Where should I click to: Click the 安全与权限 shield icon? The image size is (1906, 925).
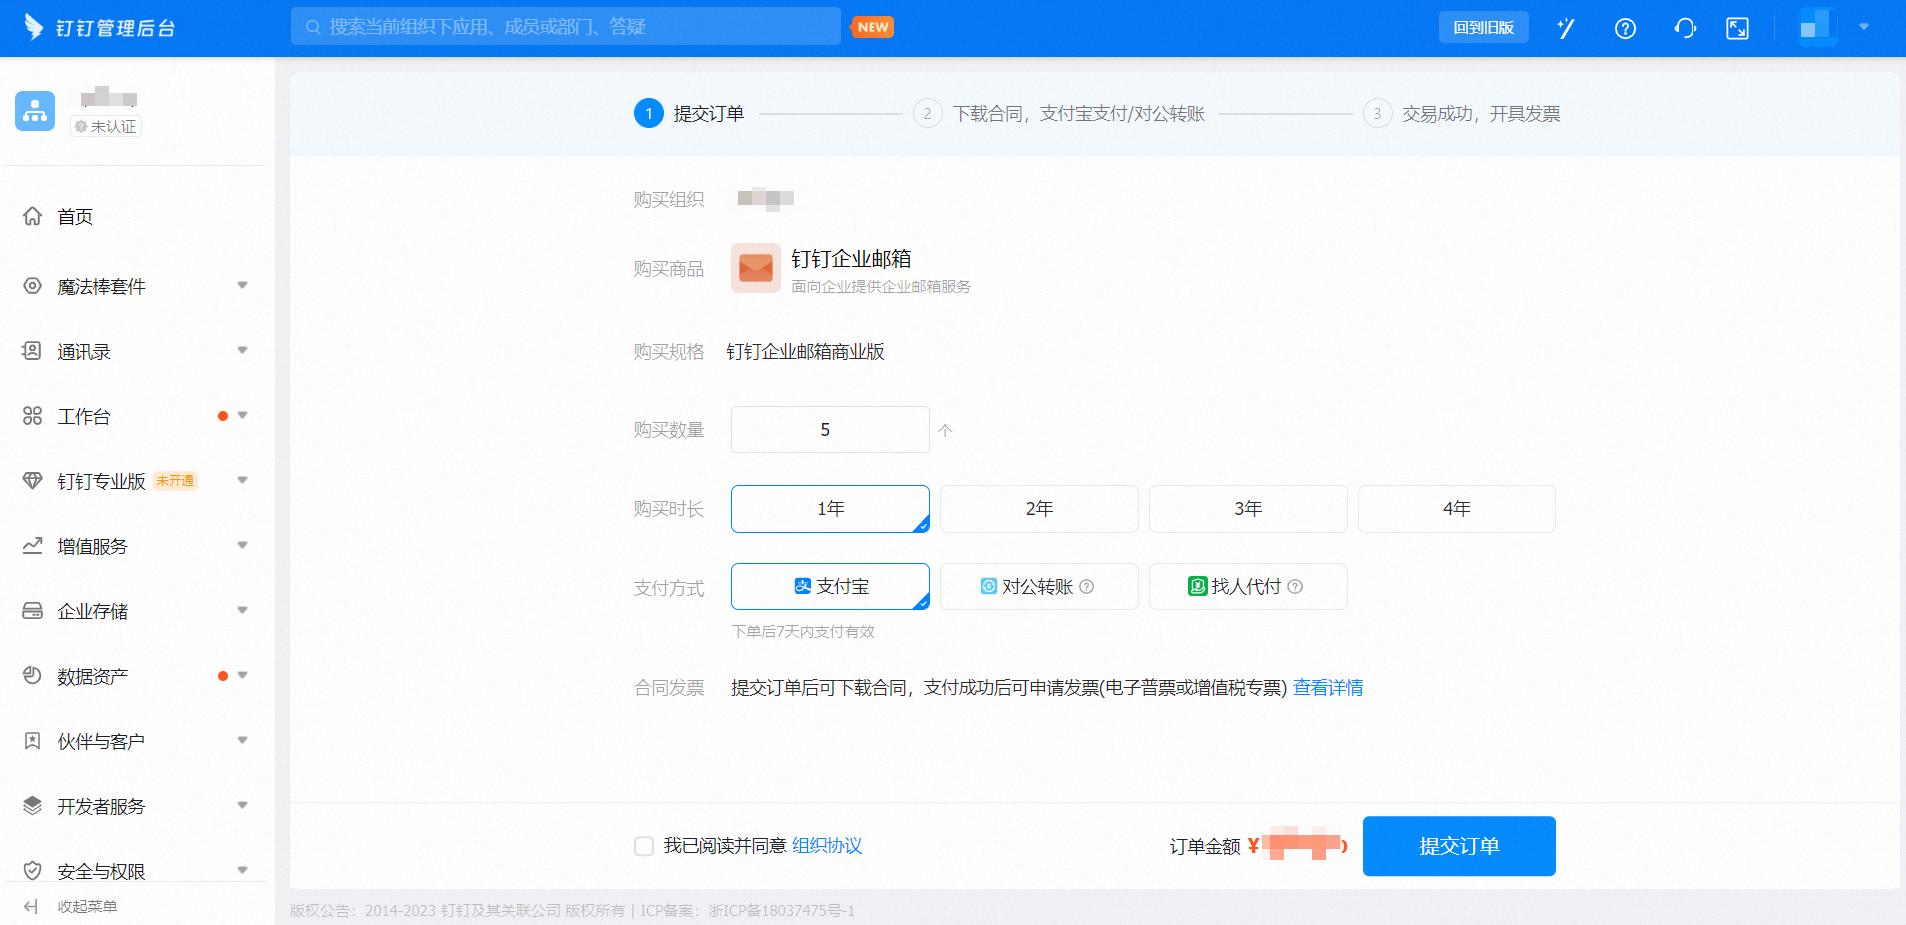(32, 870)
